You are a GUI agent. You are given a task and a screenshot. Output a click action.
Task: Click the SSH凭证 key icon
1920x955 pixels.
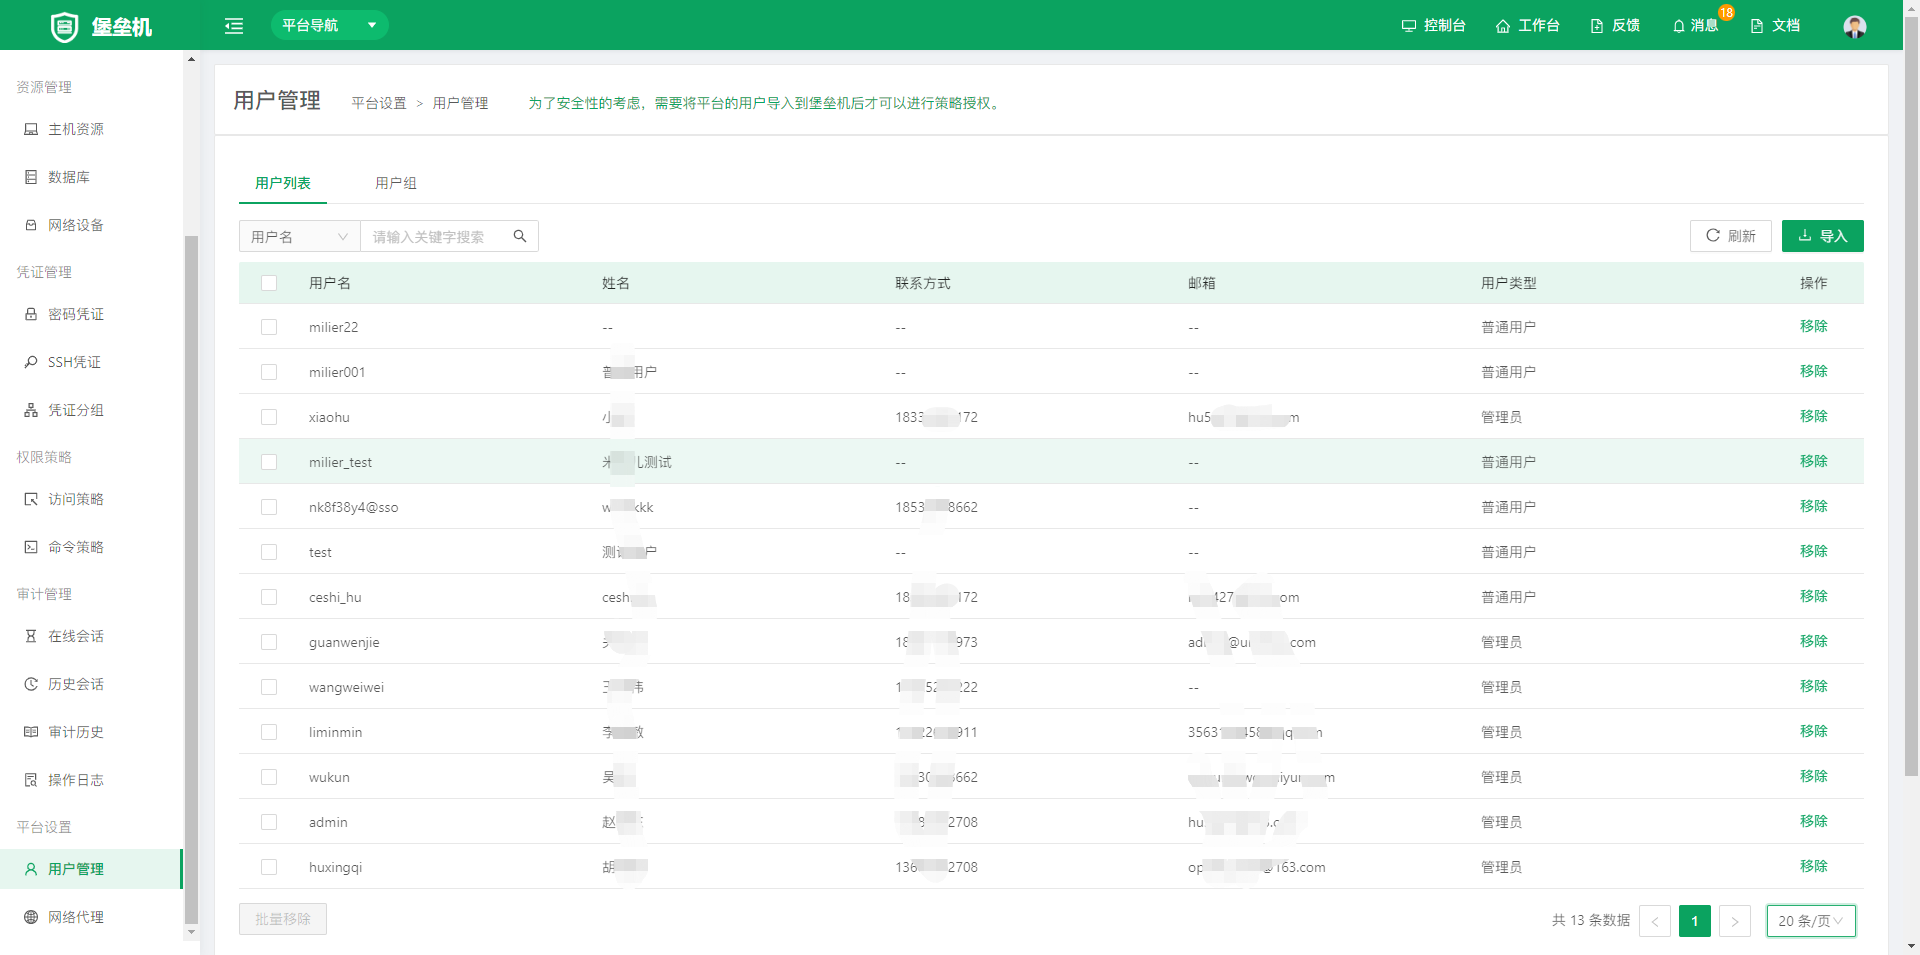coord(31,362)
